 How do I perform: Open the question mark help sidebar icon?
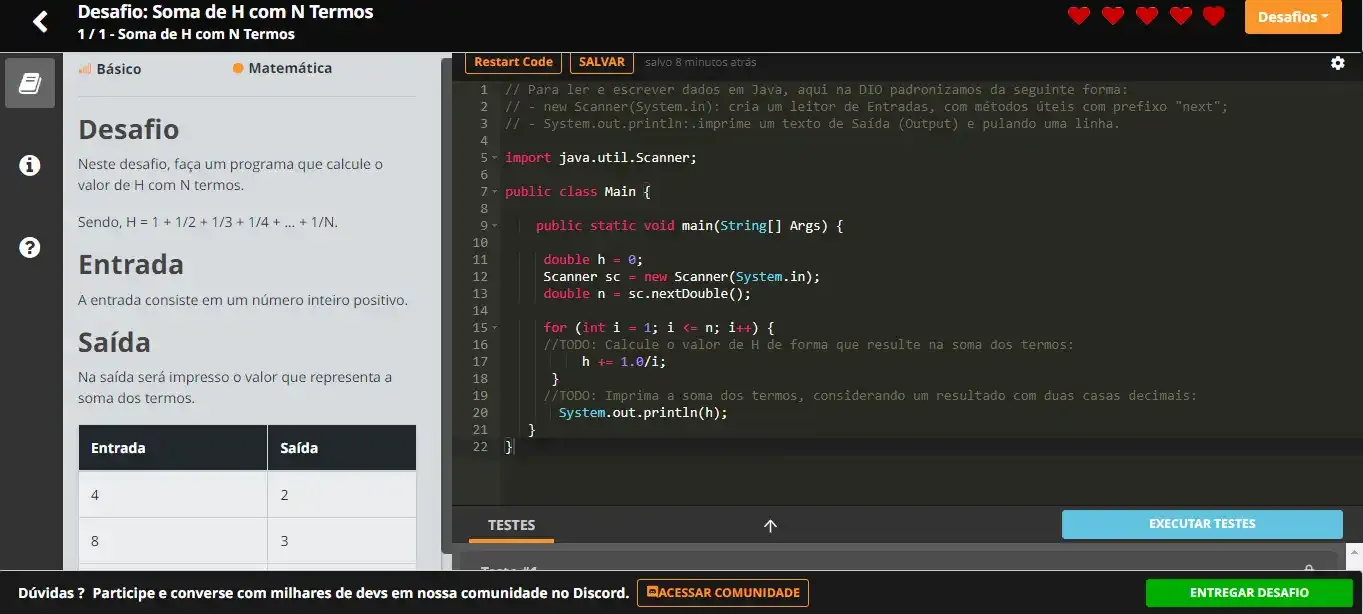pos(30,247)
